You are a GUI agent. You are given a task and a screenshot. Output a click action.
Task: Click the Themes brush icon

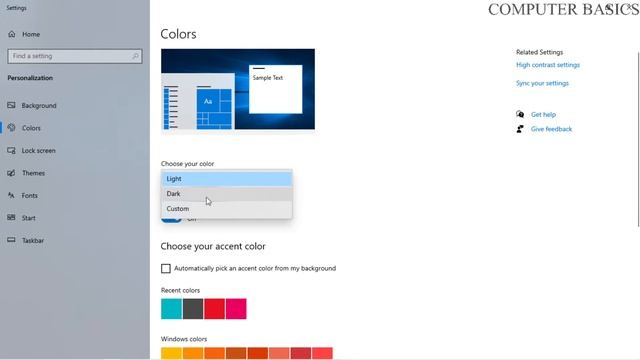tap(11, 173)
